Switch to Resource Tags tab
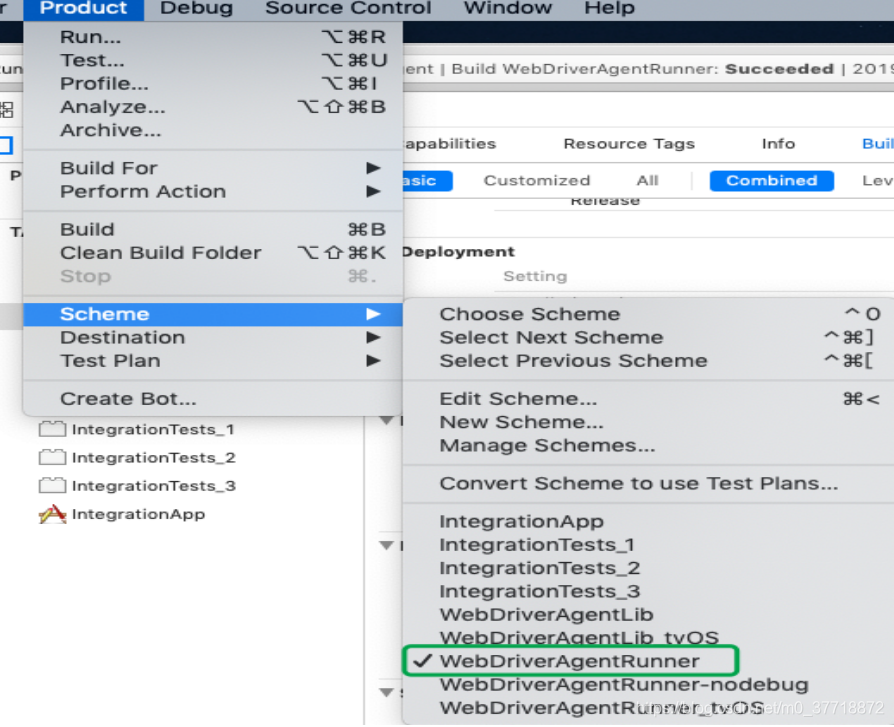The width and height of the screenshot is (894, 727). pos(629,144)
